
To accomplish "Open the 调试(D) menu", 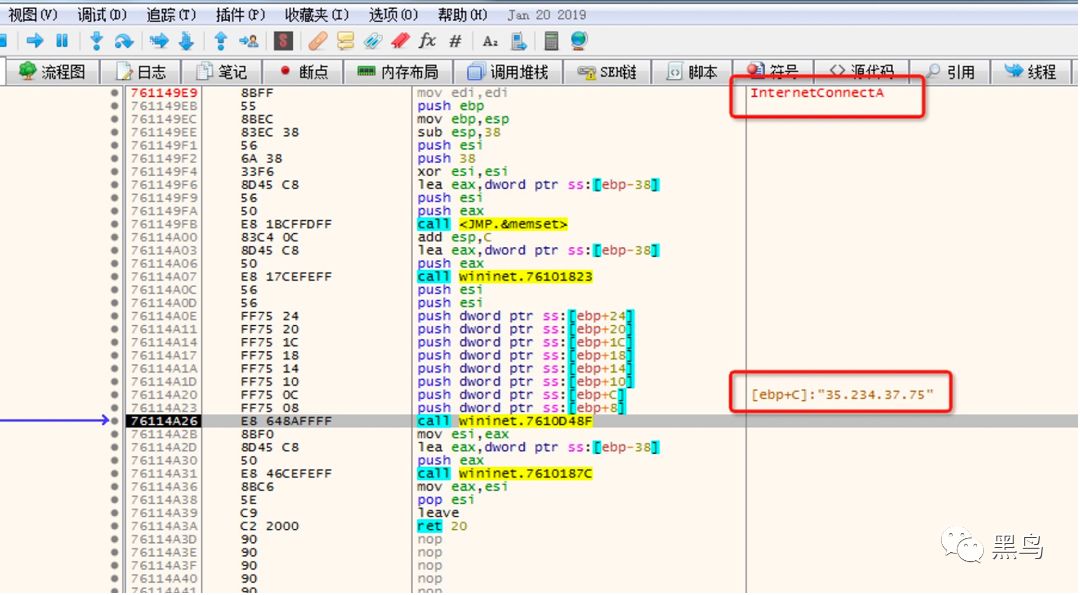I will (x=102, y=15).
